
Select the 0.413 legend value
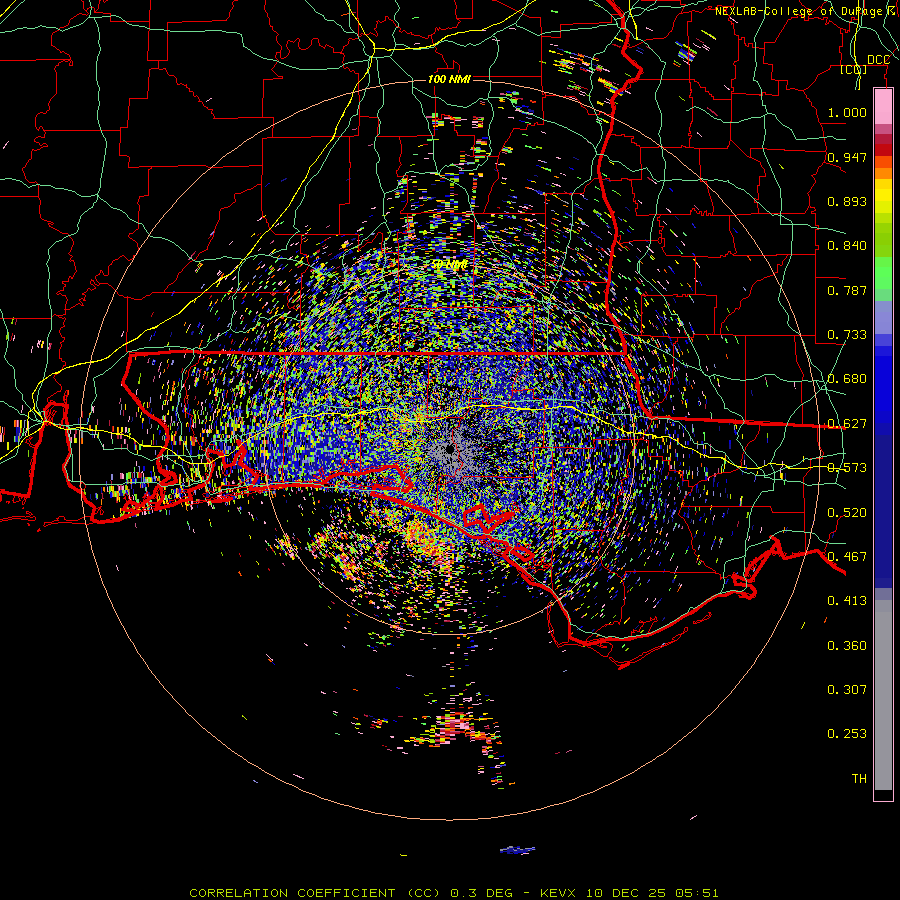point(847,601)
